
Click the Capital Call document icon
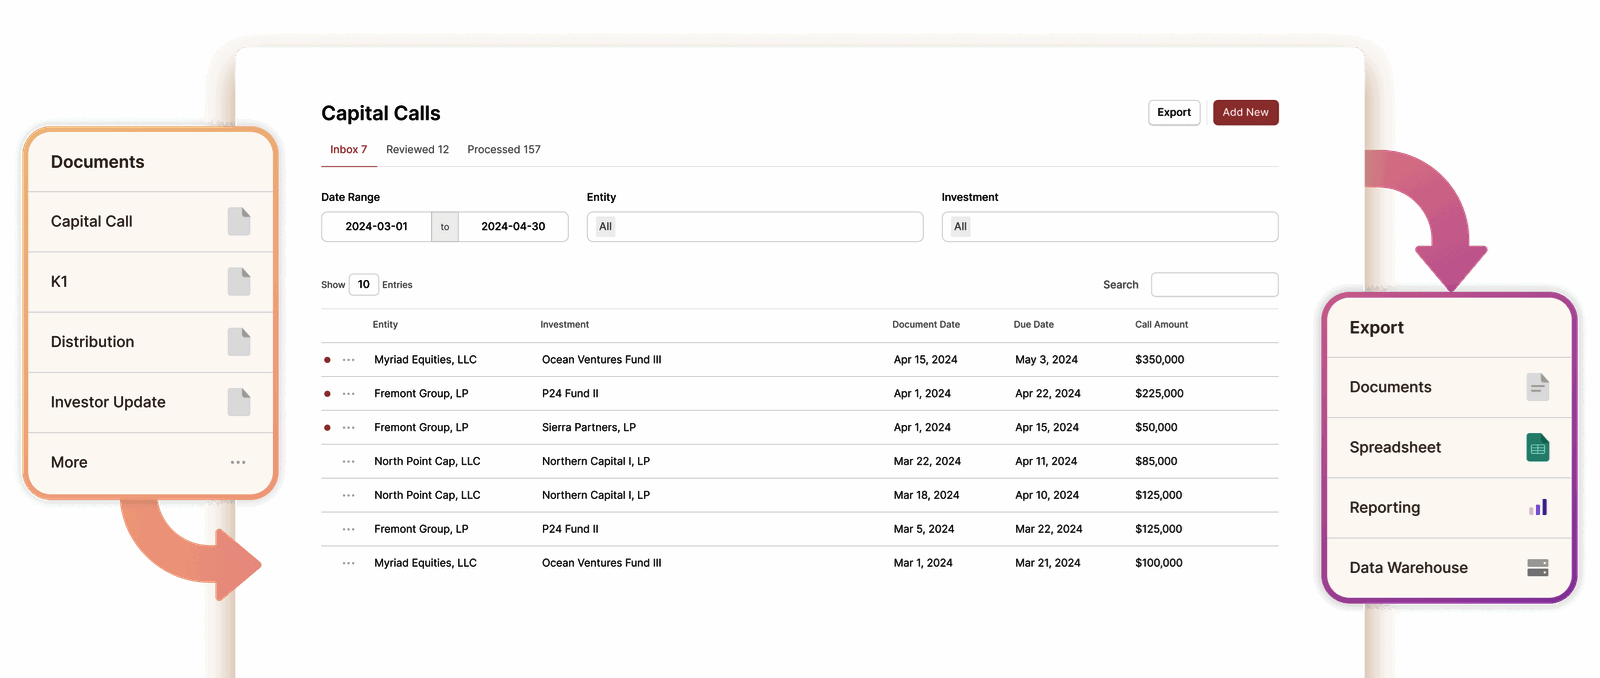239,221
